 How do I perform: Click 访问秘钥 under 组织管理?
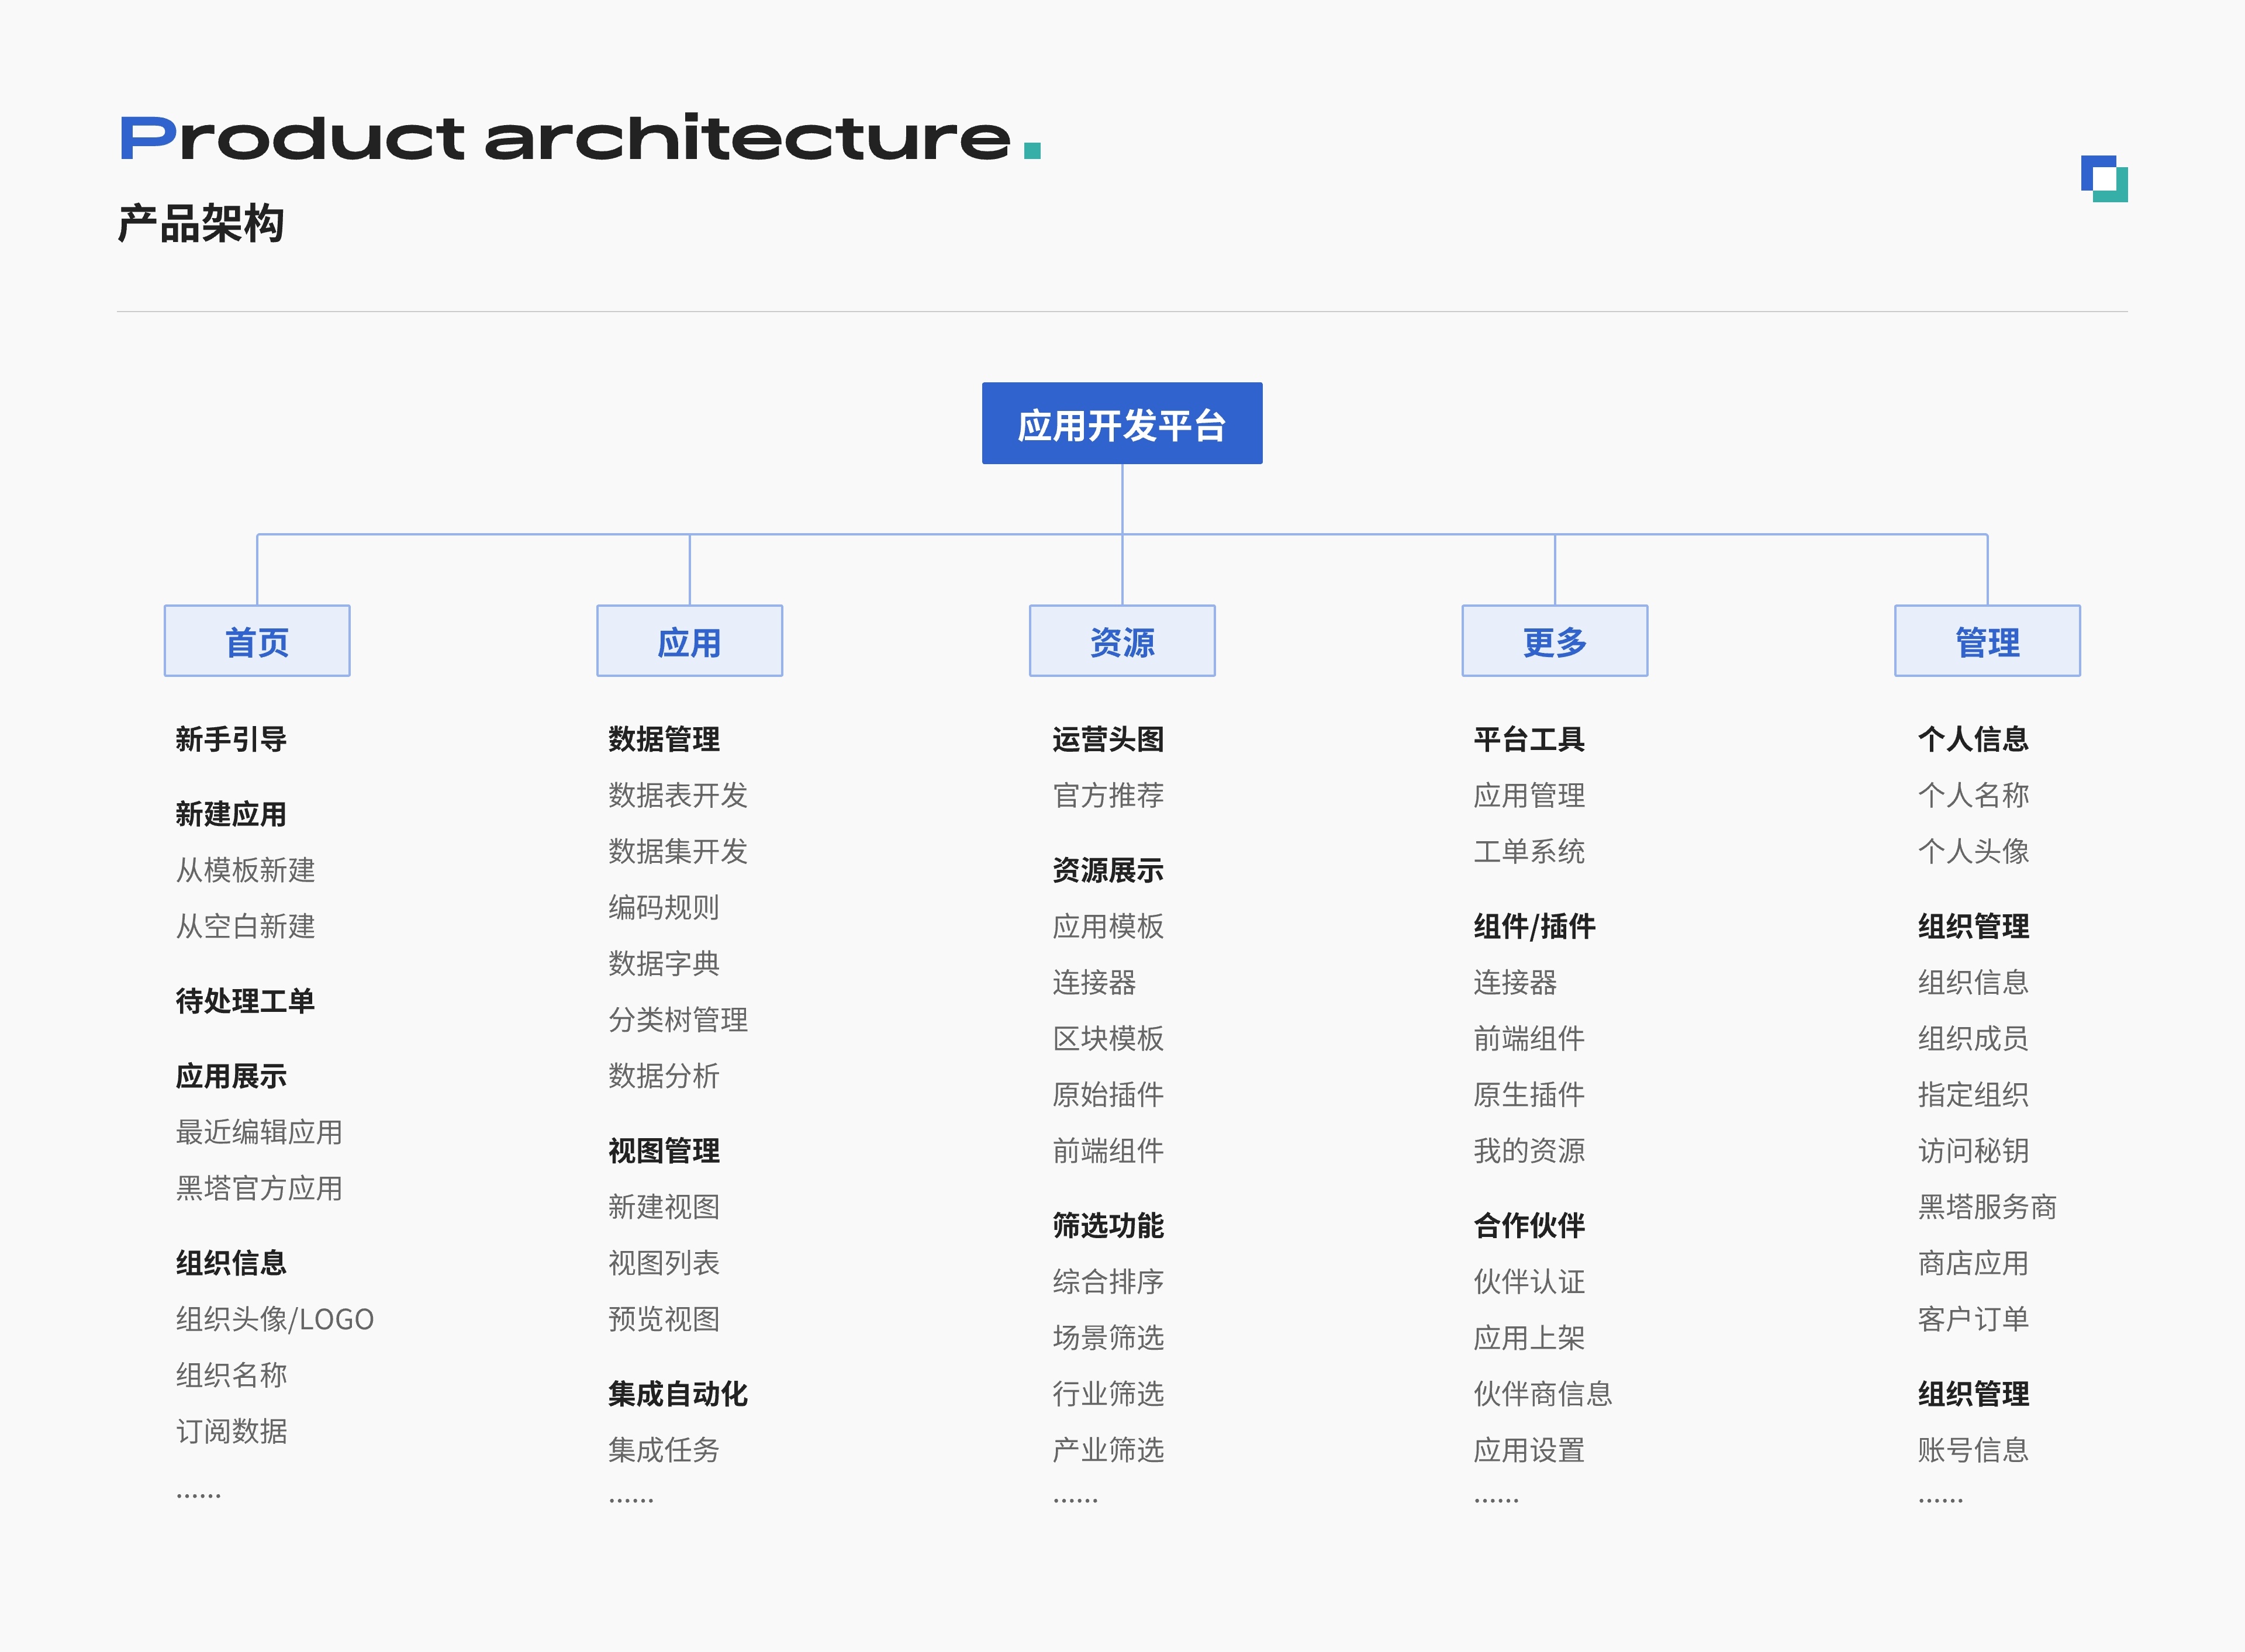(1972, 1150)
